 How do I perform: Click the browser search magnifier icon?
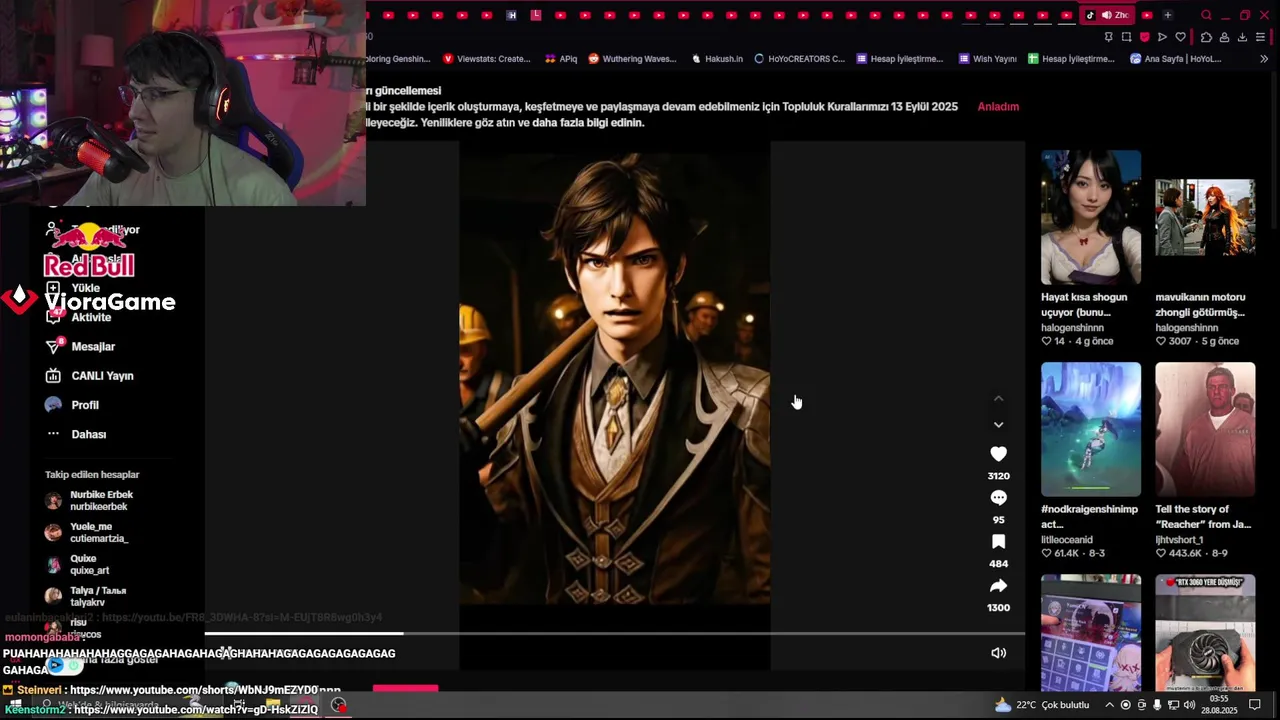click(1206, 15)
